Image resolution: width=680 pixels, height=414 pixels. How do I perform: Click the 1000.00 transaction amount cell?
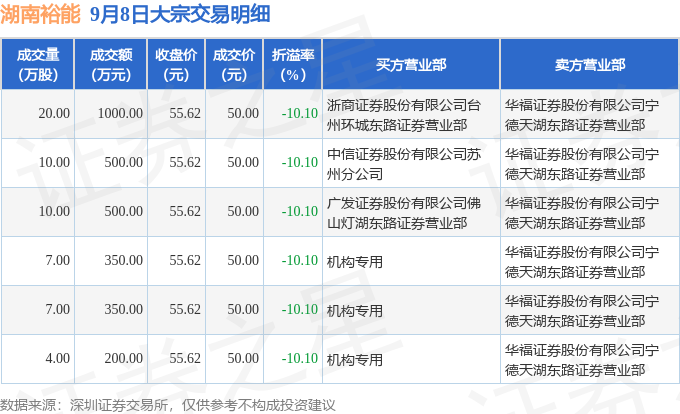tap(111, 114)
